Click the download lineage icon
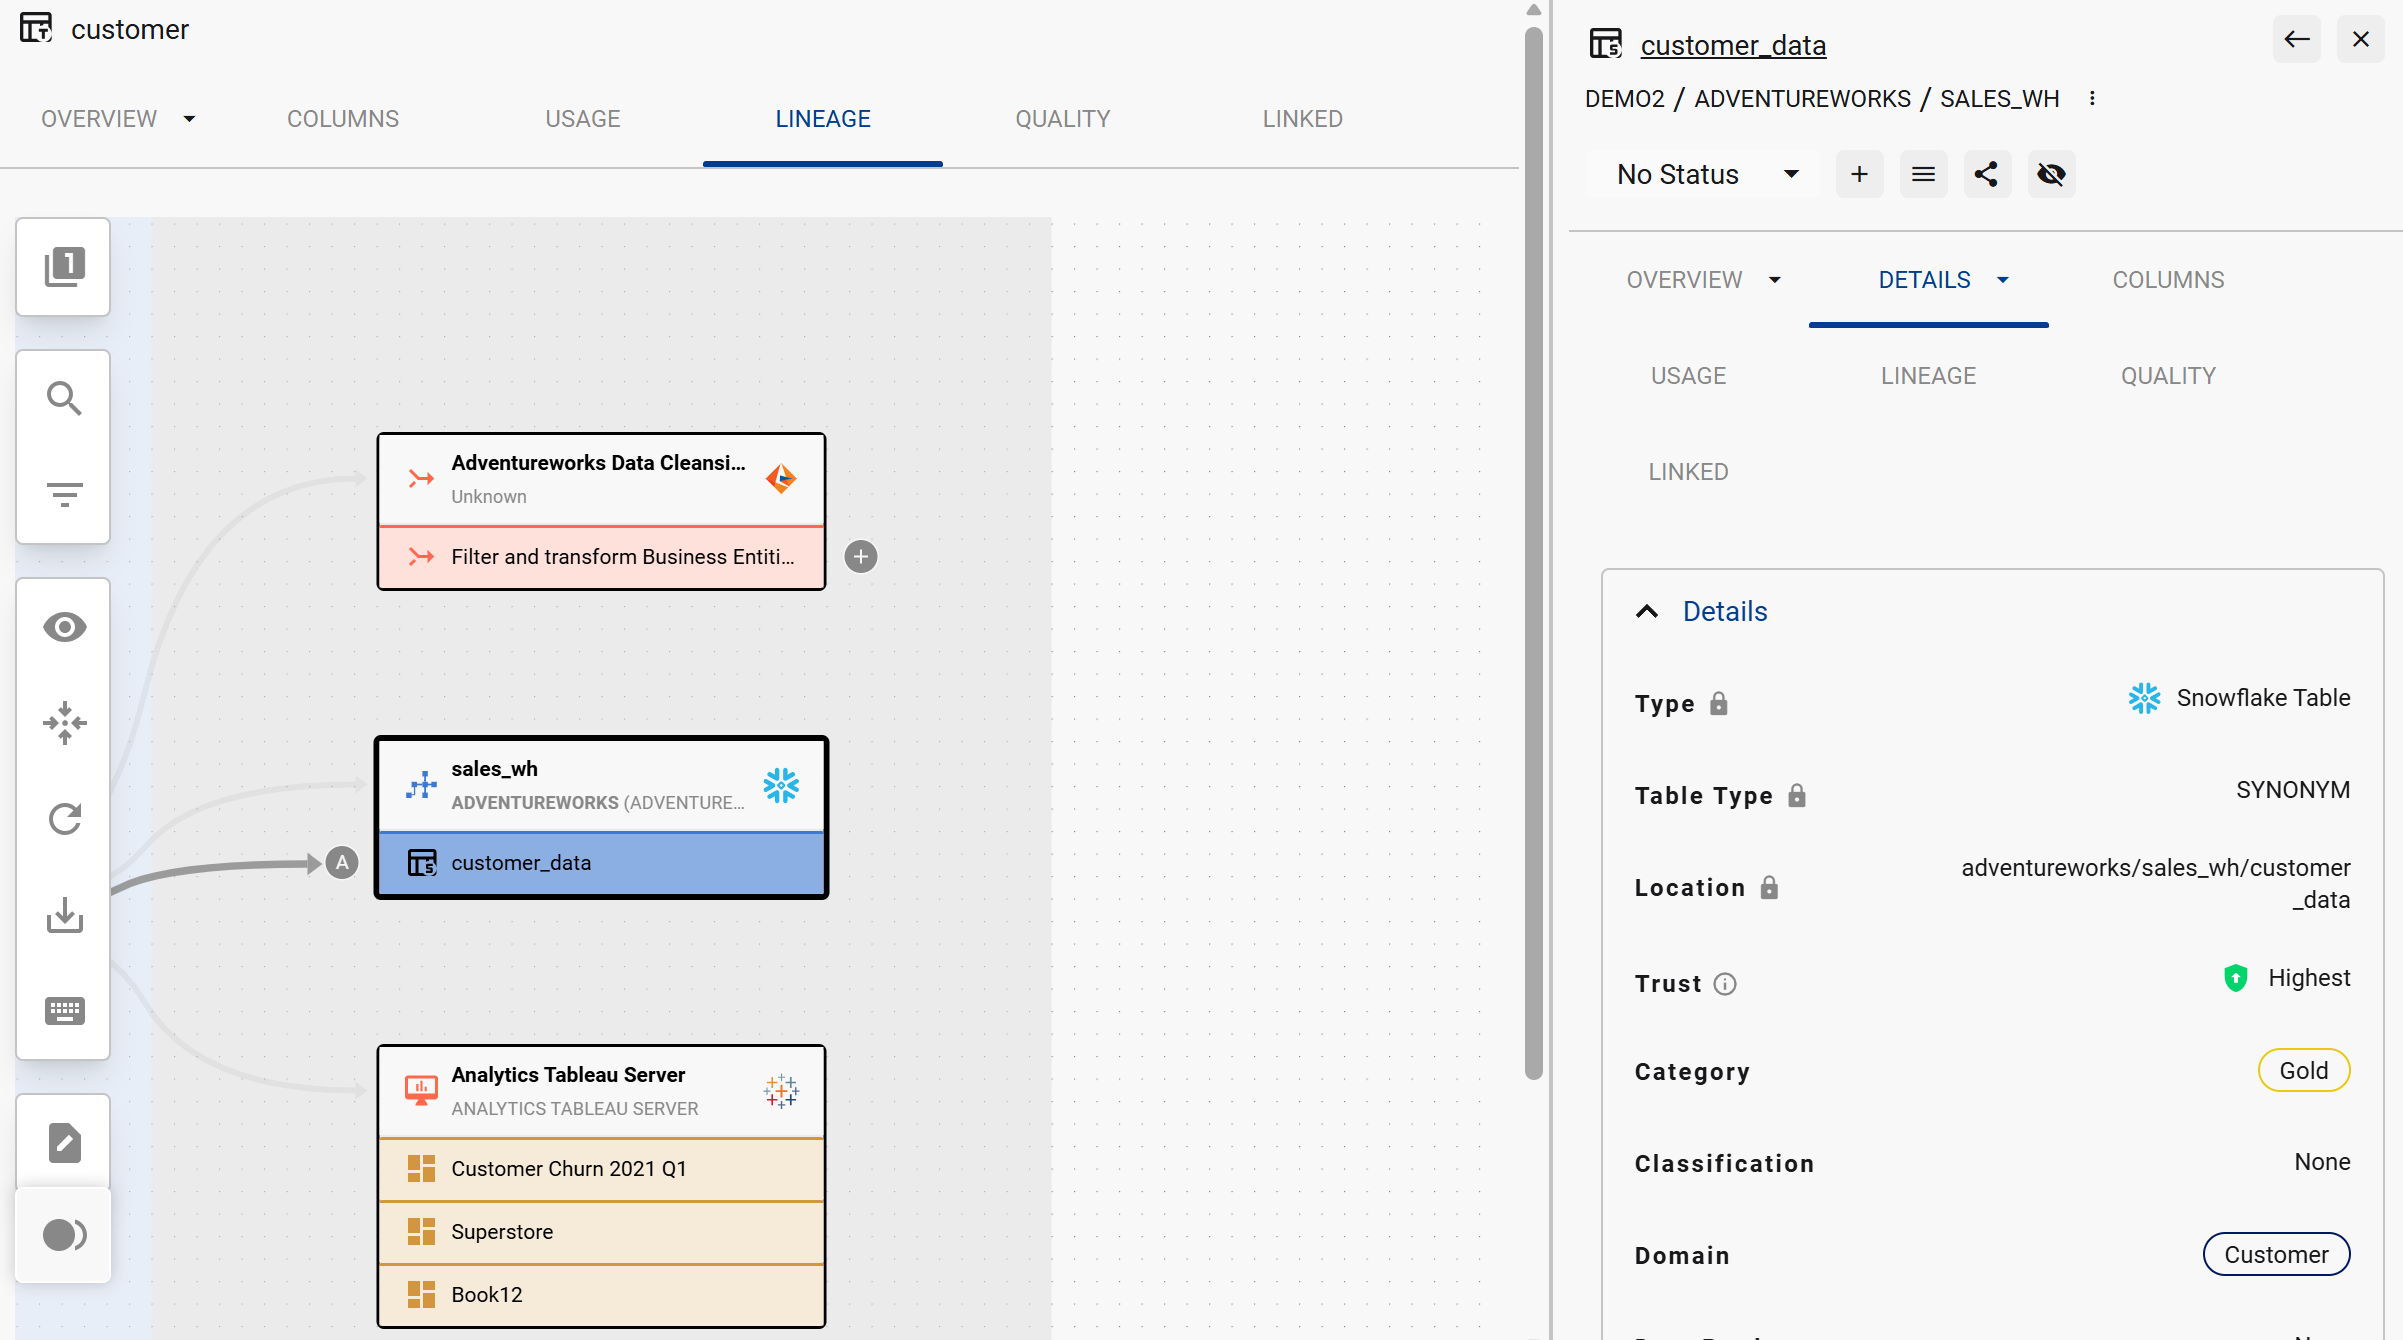Viewport: 2403px width, 1340px height. [64, 915]
